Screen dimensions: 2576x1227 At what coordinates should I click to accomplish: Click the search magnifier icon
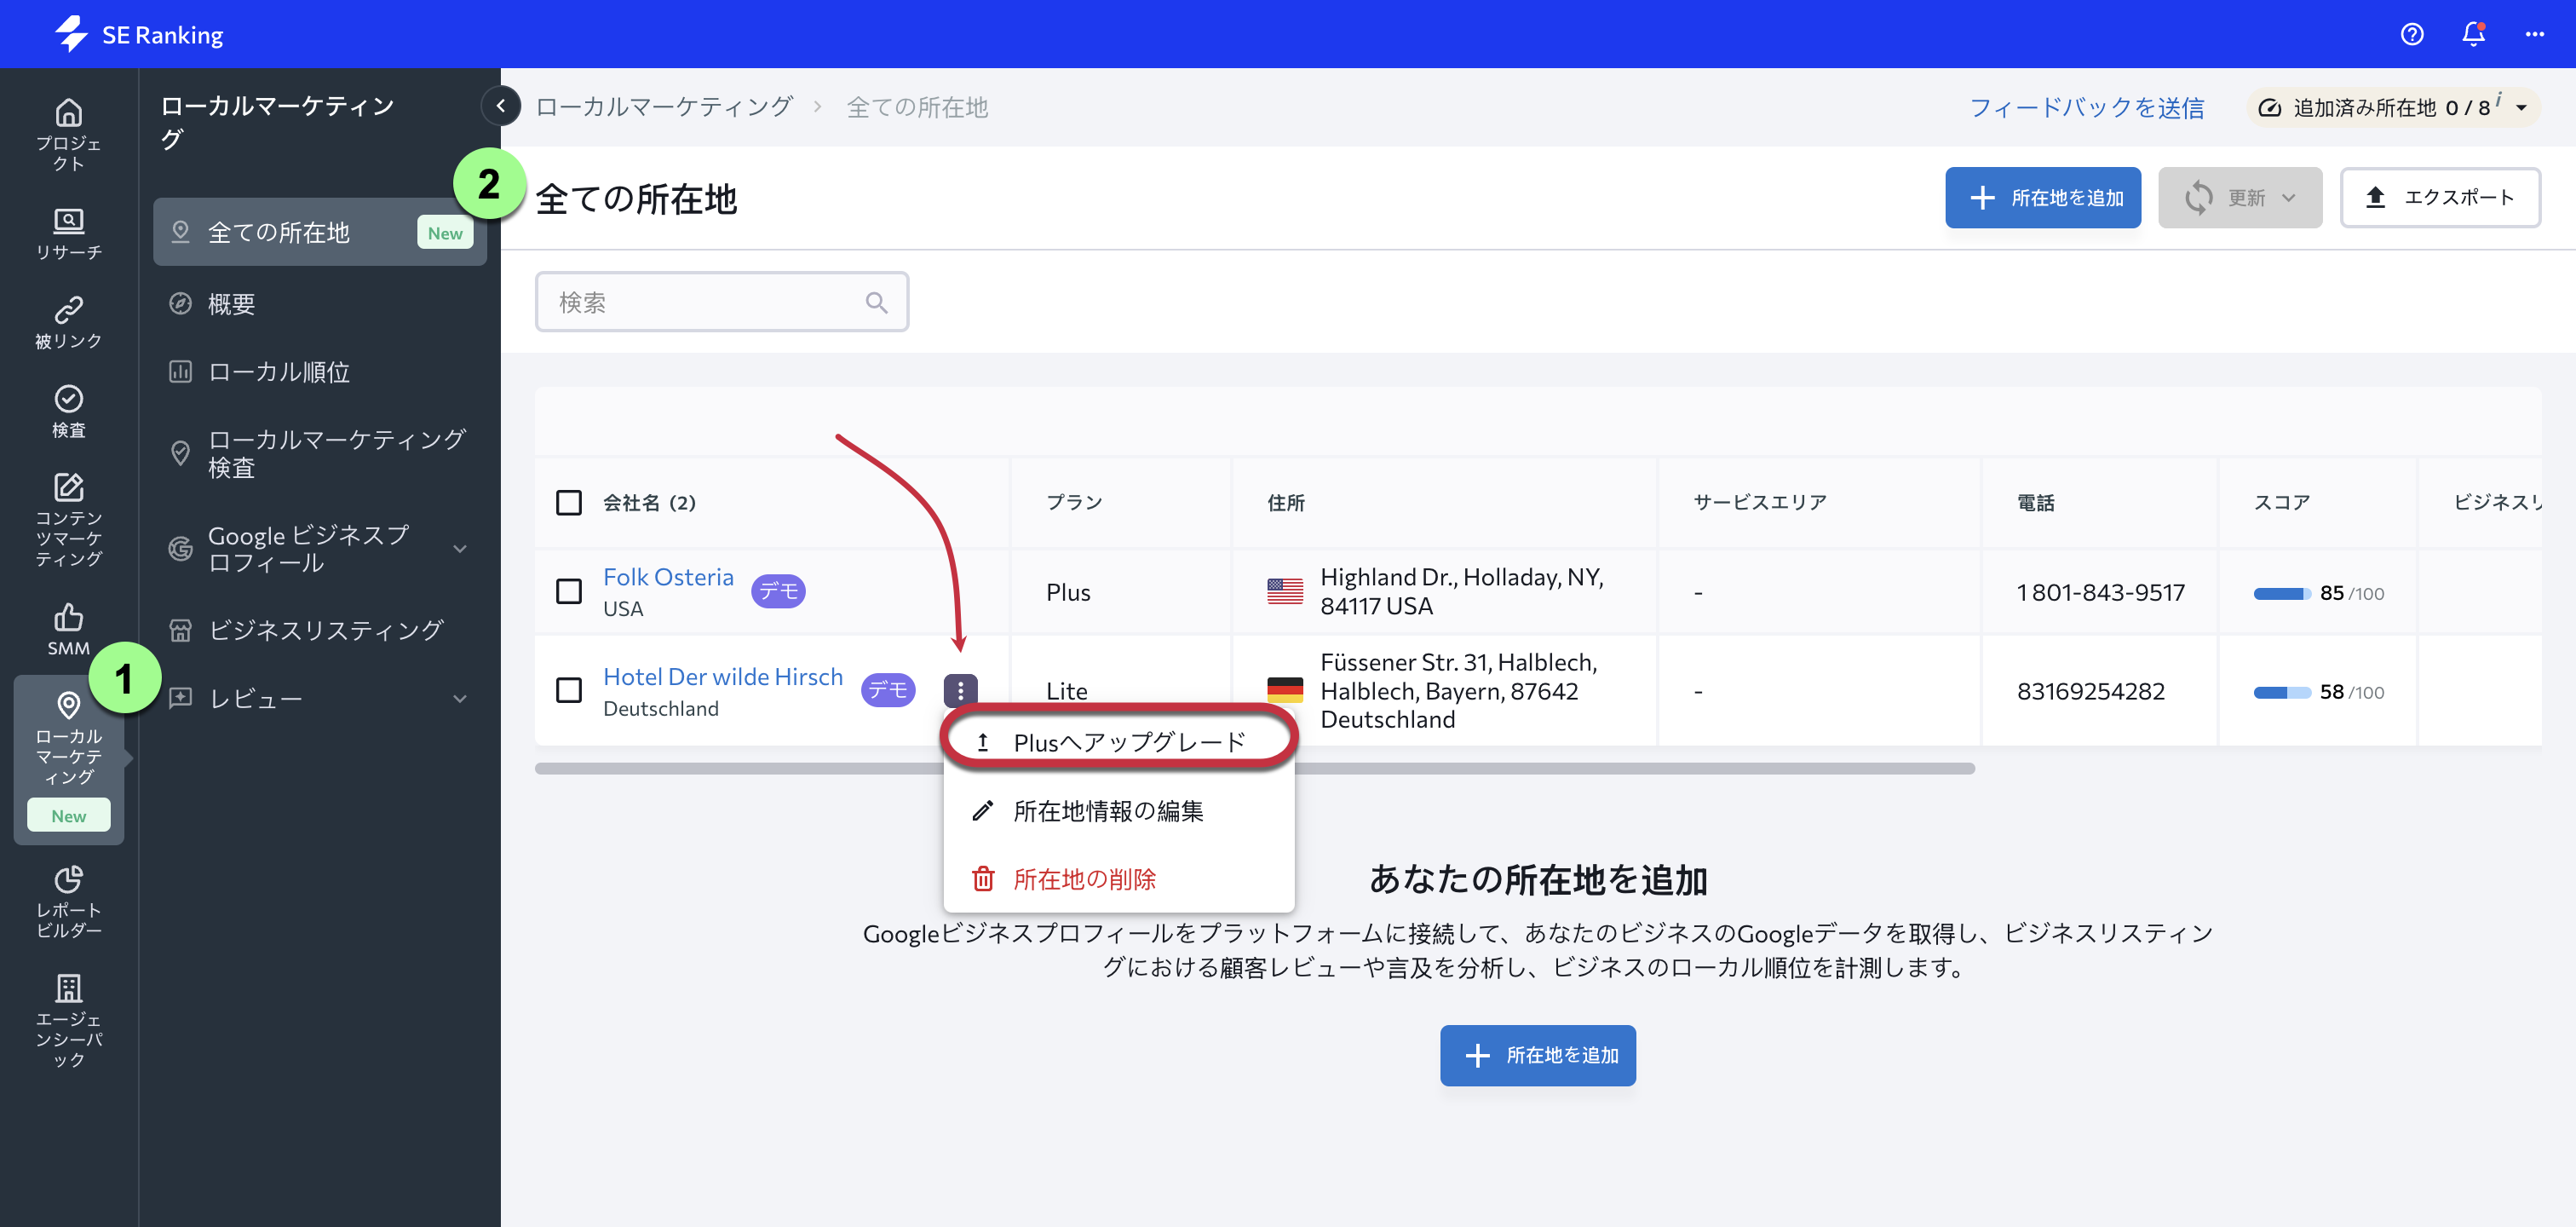pos(876,302)
